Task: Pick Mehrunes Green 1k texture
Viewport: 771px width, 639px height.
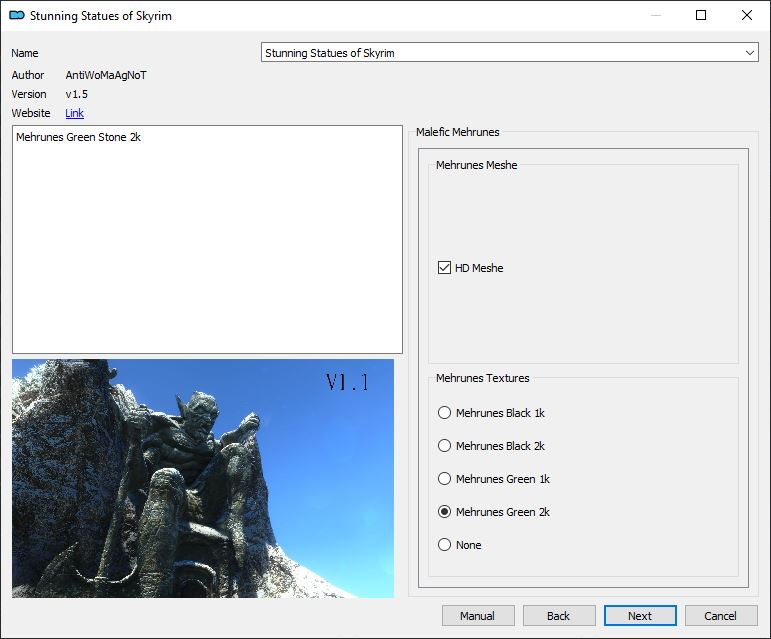Action: 445,479
